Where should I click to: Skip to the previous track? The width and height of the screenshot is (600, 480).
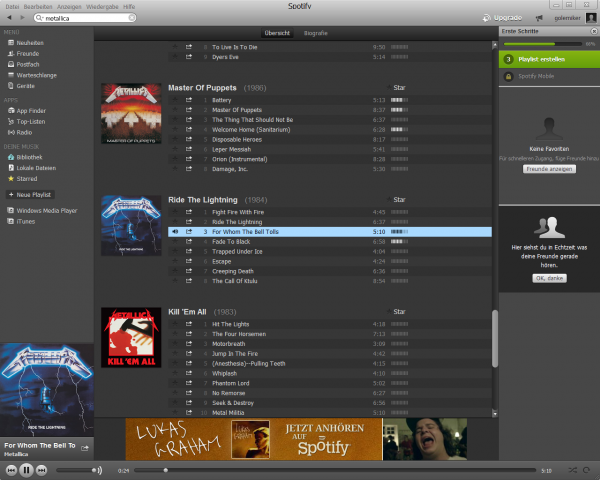(11, 470)
